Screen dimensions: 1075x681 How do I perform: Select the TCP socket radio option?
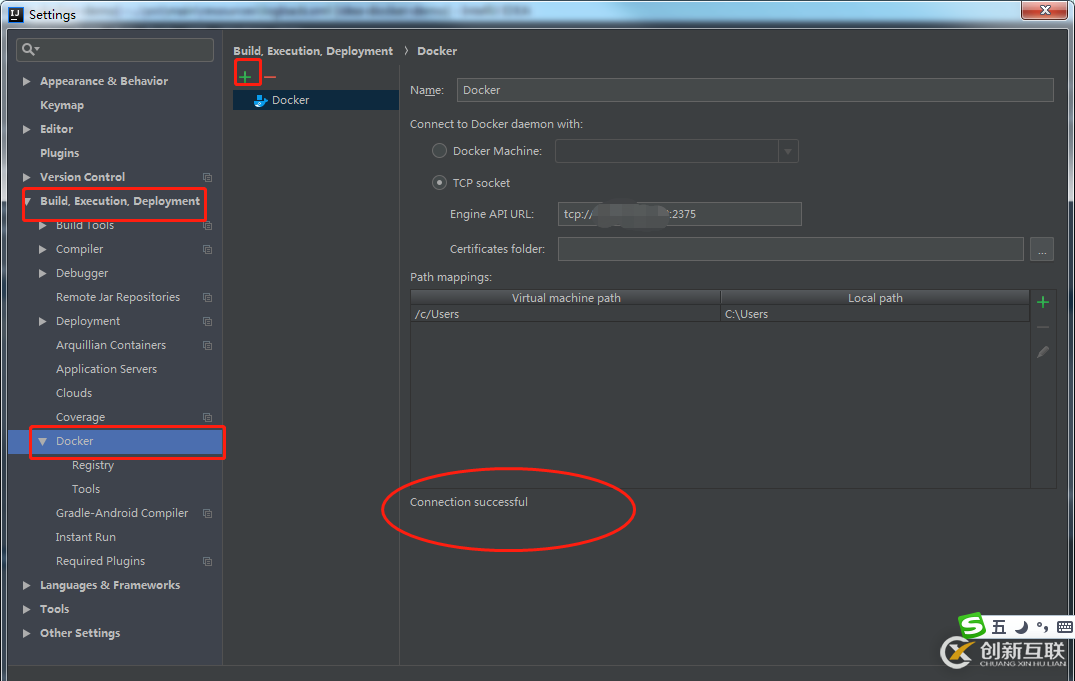point(439,183)
